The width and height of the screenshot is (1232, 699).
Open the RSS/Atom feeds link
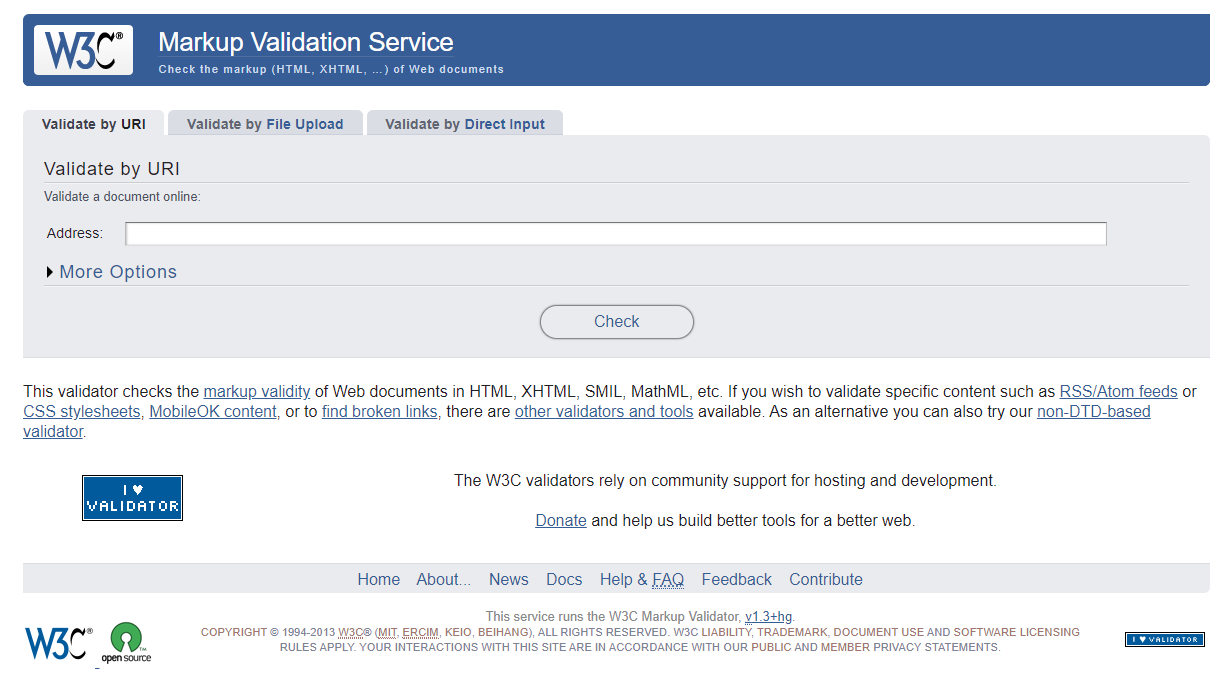pos(1119,392)
